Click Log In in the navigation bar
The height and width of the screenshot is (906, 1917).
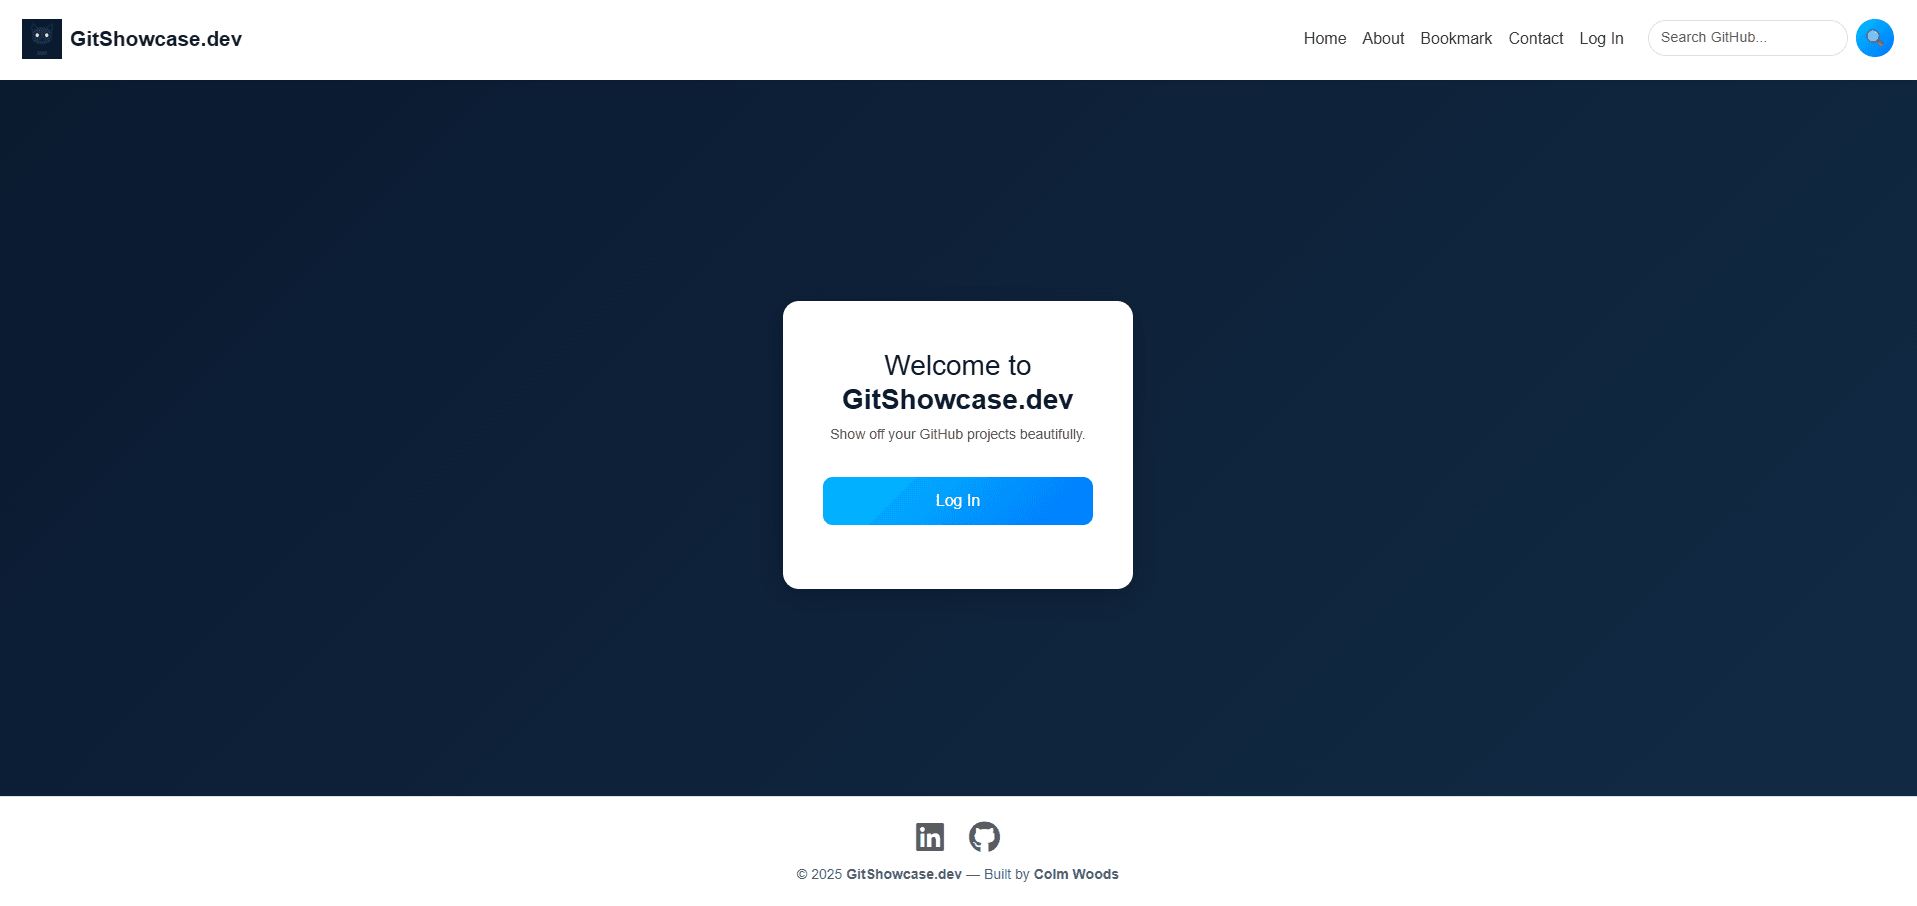[1600, 38]
